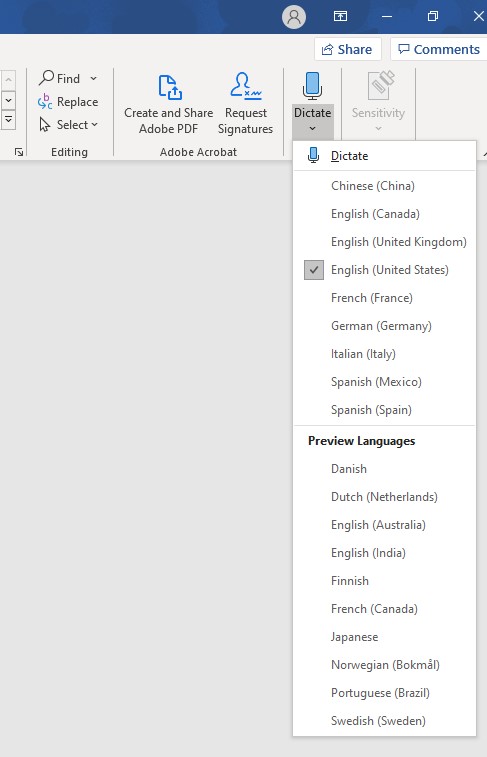The width and height of the screenshot is (487, 757).
Task: Pick German (Germany) language
Action: click(384, 326)
